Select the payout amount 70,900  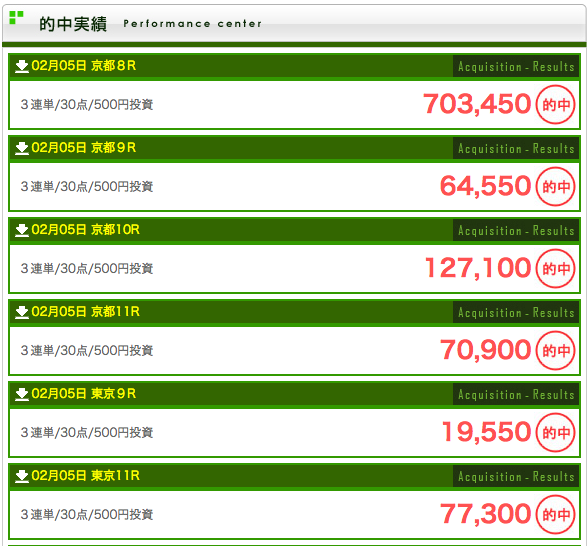pyautogui.click(x=486, y=351)
